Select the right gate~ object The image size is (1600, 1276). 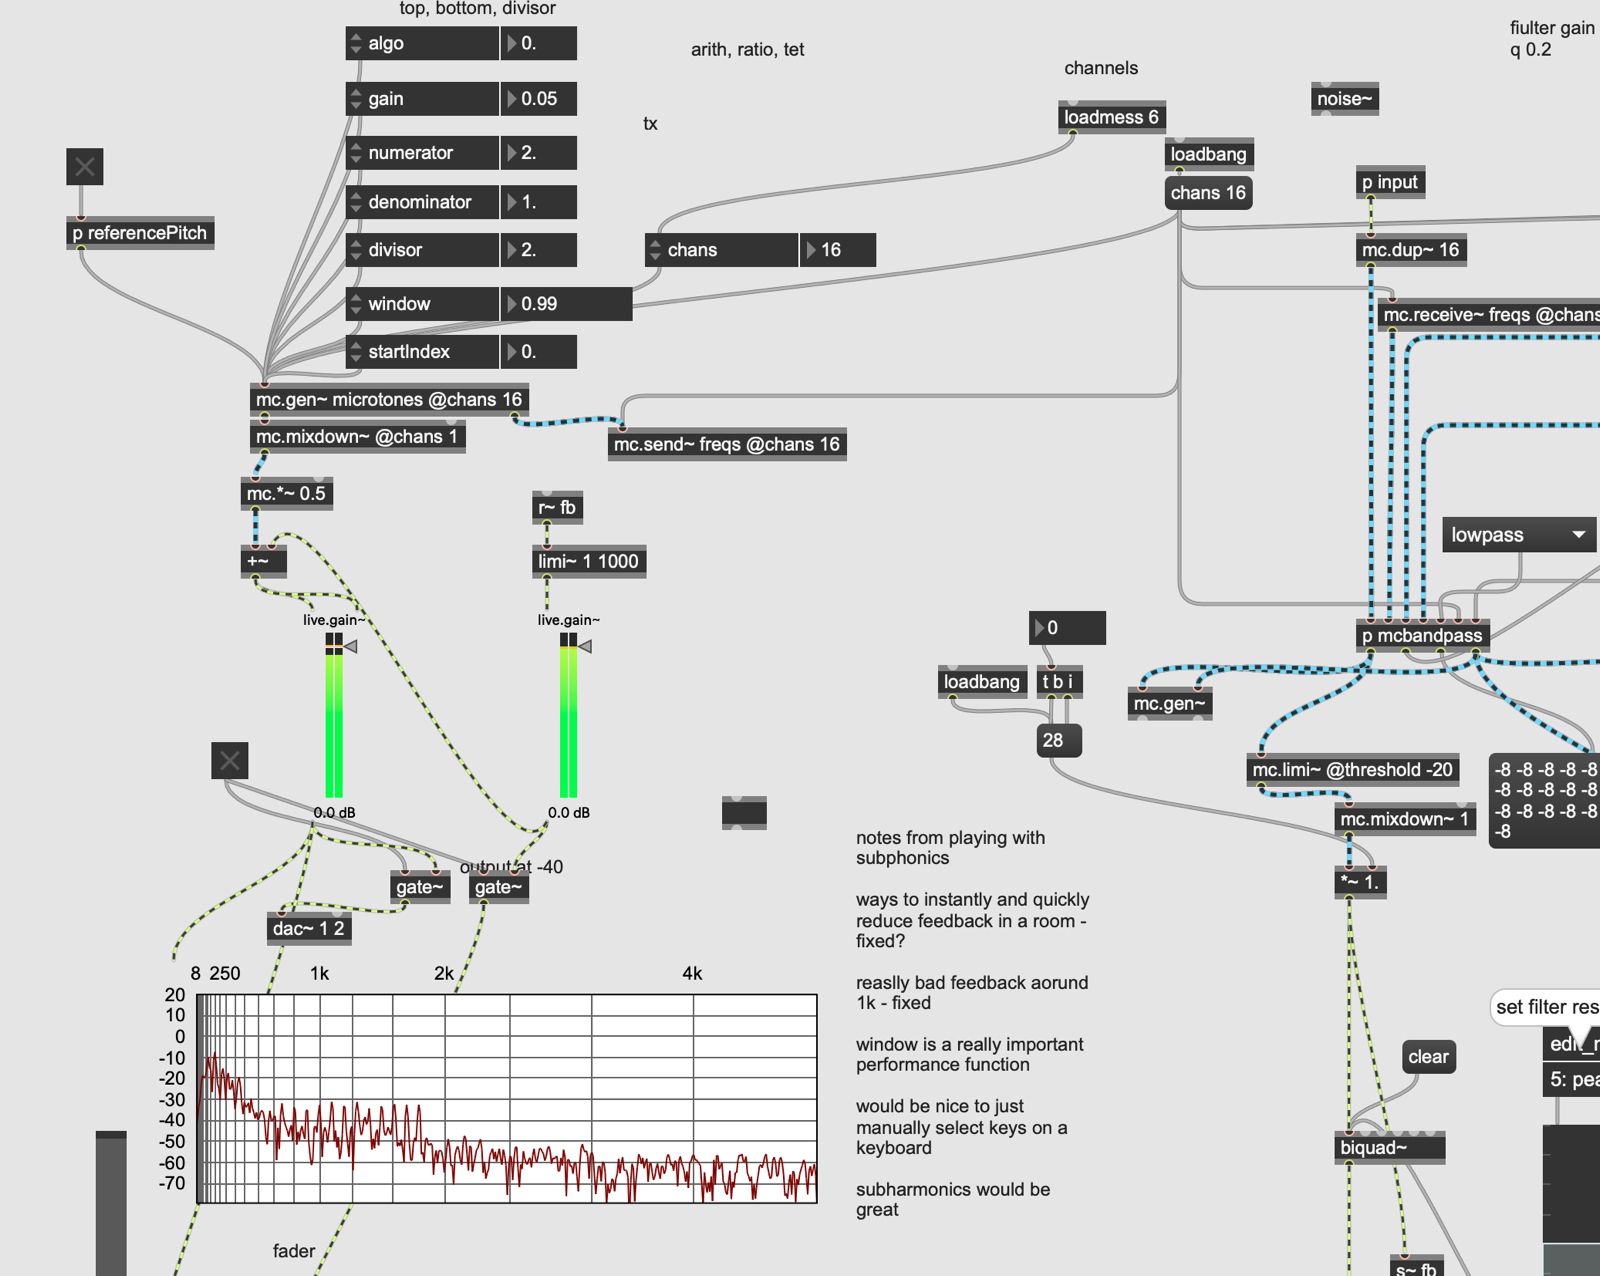[x=499, y=887]
